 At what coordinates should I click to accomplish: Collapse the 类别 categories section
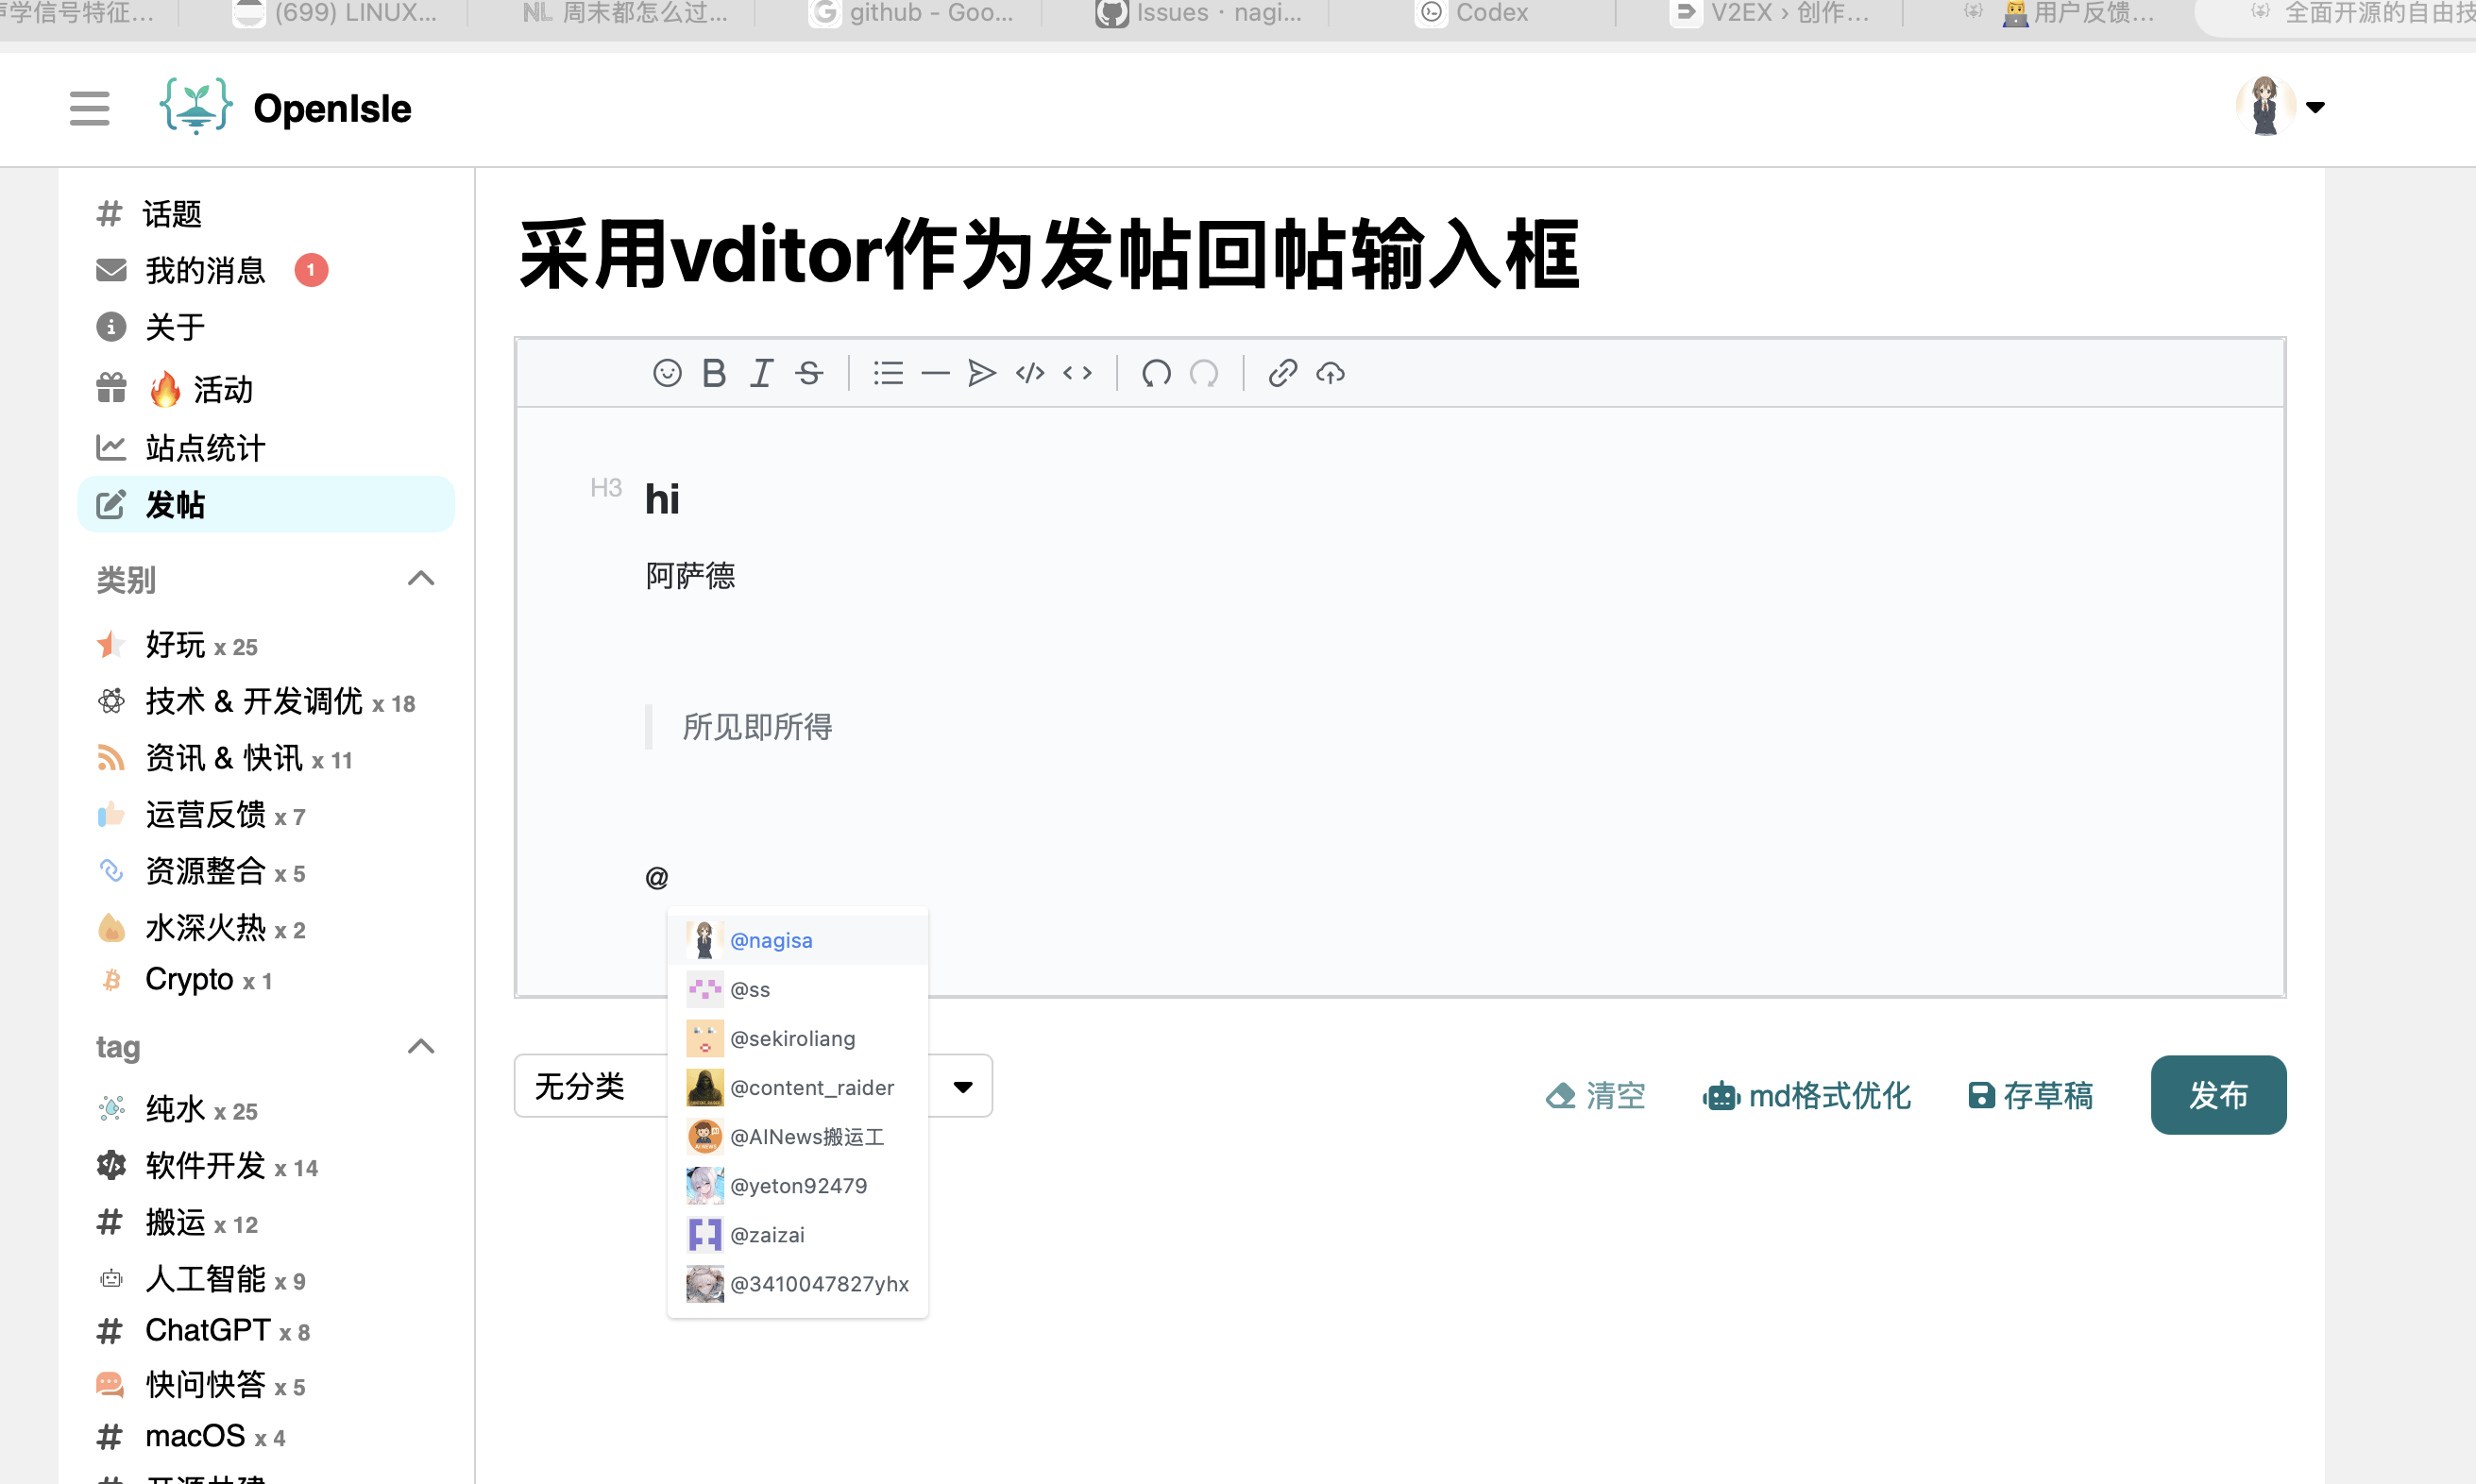coord(421,579)
